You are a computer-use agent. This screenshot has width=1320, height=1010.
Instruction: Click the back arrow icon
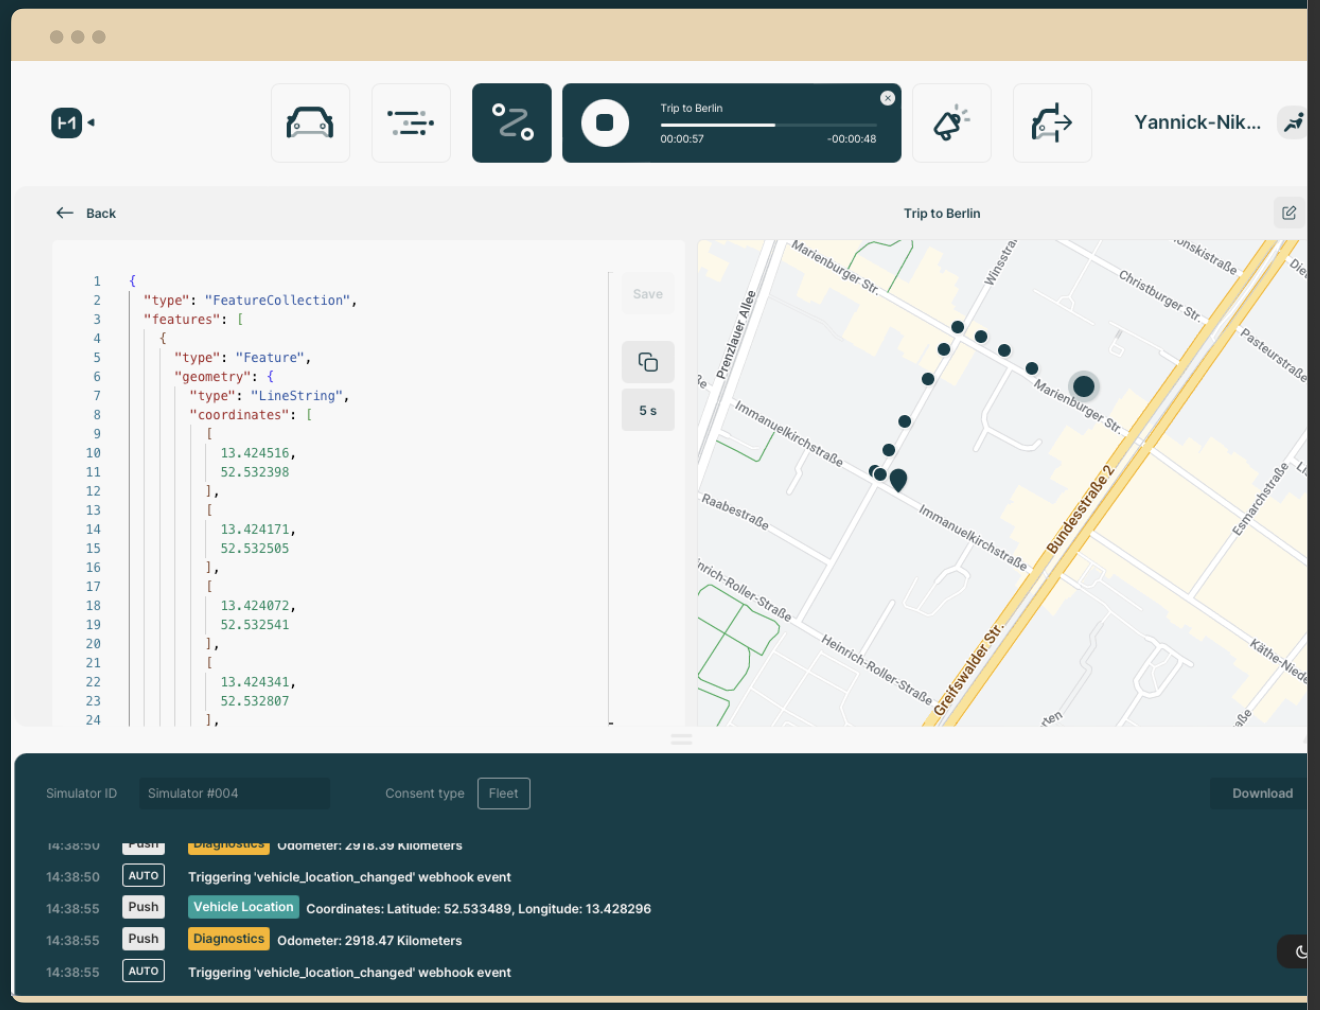(x=65, y=213)
